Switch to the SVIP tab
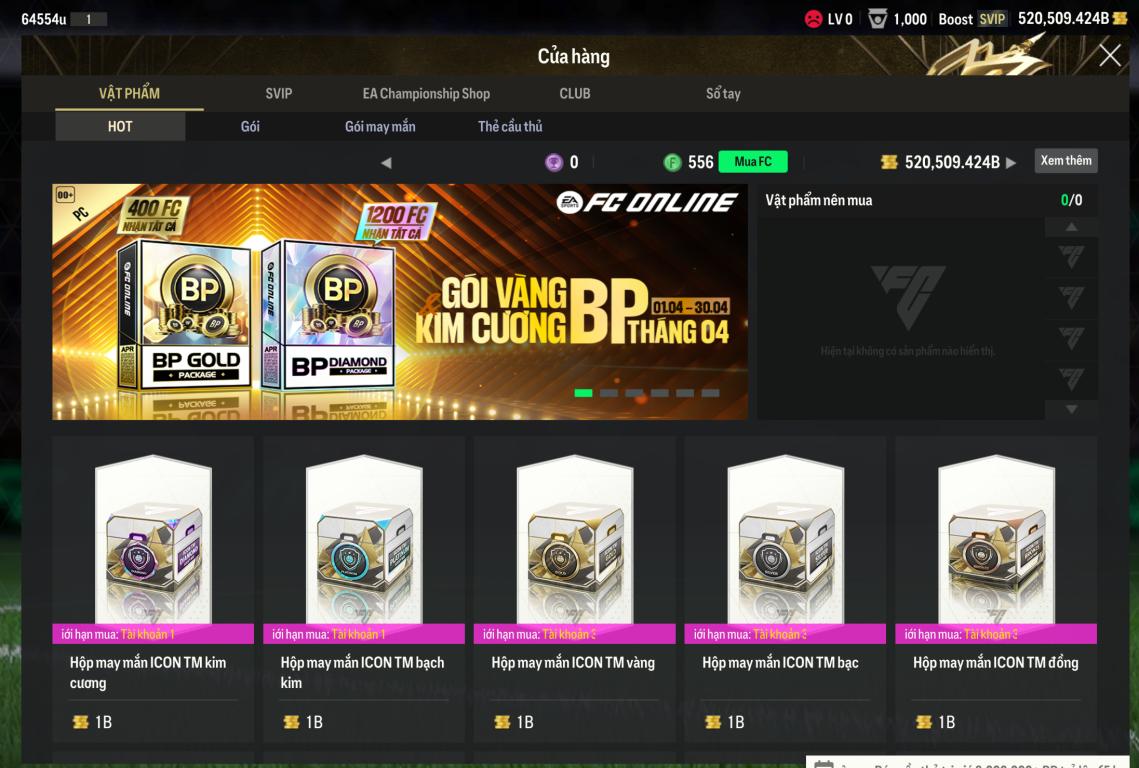 279,94
